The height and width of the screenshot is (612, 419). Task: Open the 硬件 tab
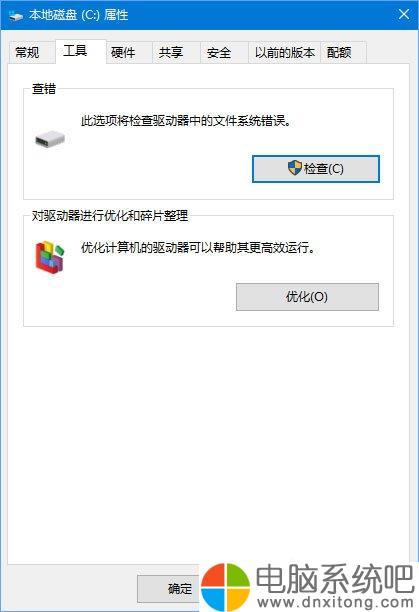(123, 52)
